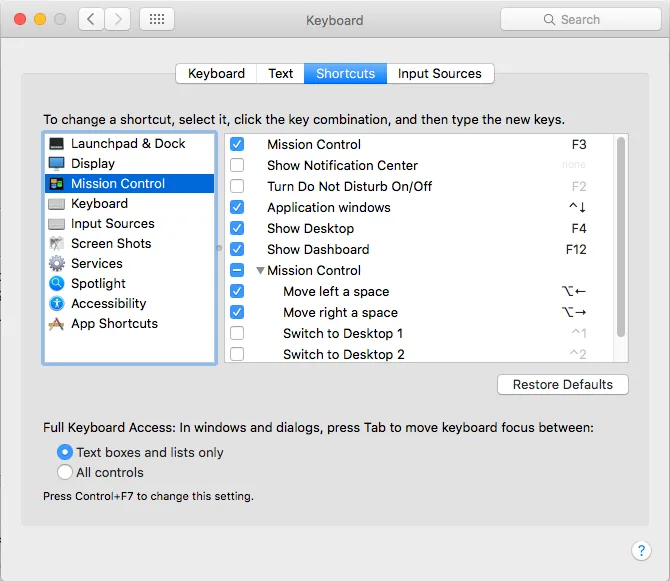The image size is (670, 581).
Task: Open the help question mark button
Action: [x=641, y=550]
